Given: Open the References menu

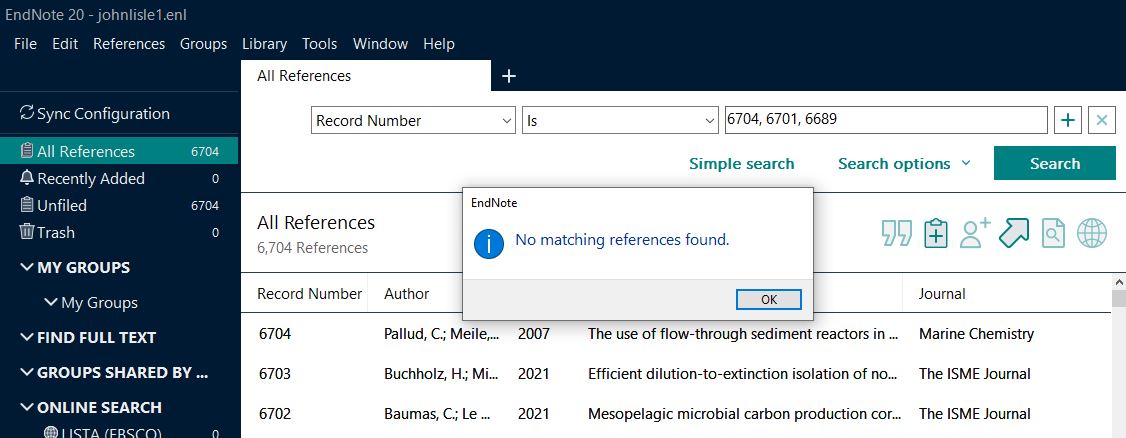Looking at the screenshot, I should point(129,44).
